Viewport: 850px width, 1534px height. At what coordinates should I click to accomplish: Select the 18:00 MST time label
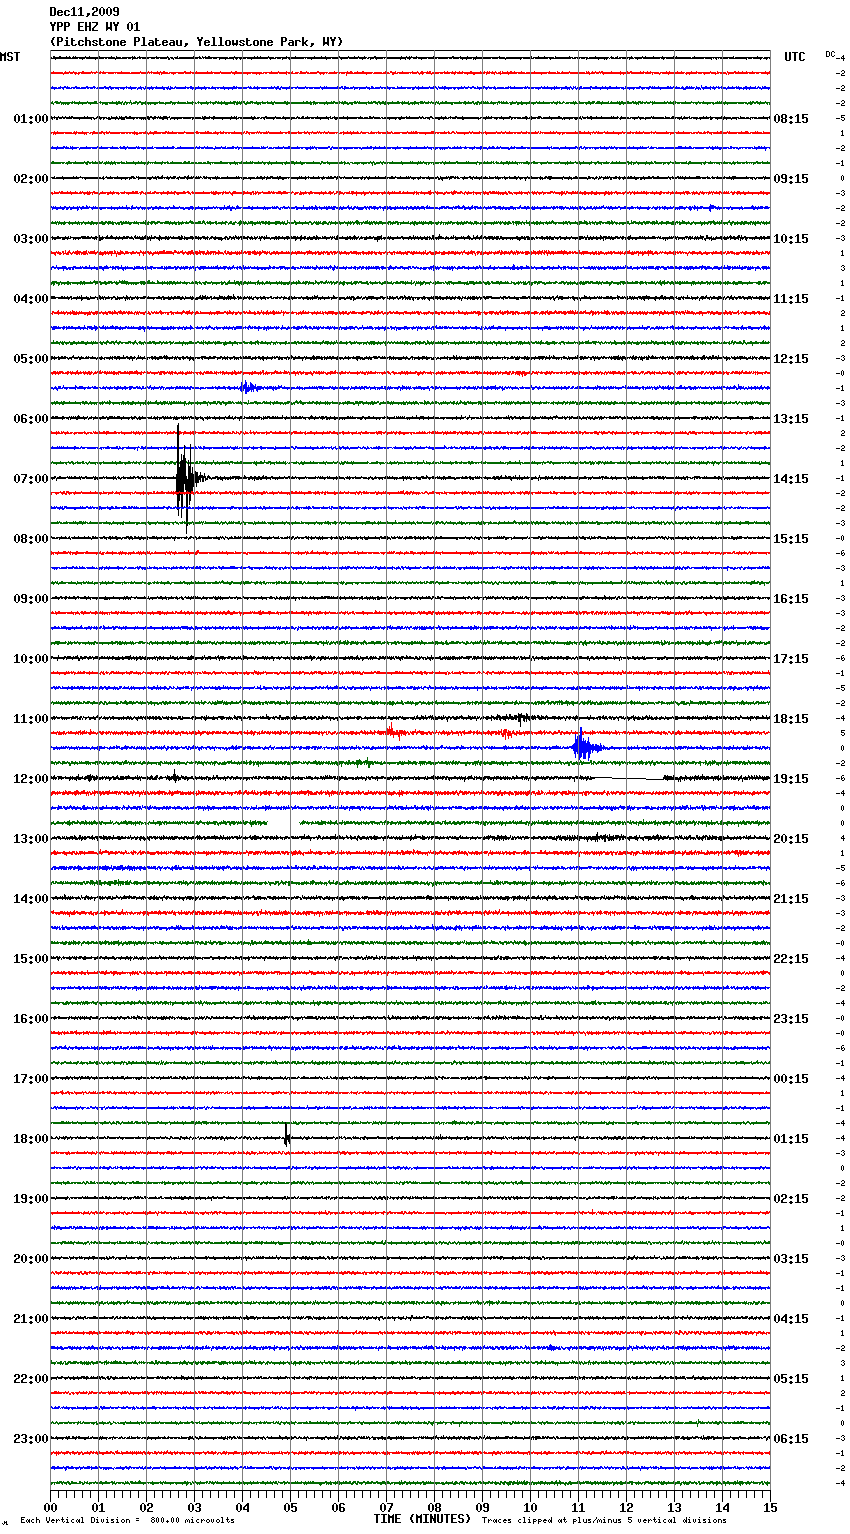tap(30, 1139)
